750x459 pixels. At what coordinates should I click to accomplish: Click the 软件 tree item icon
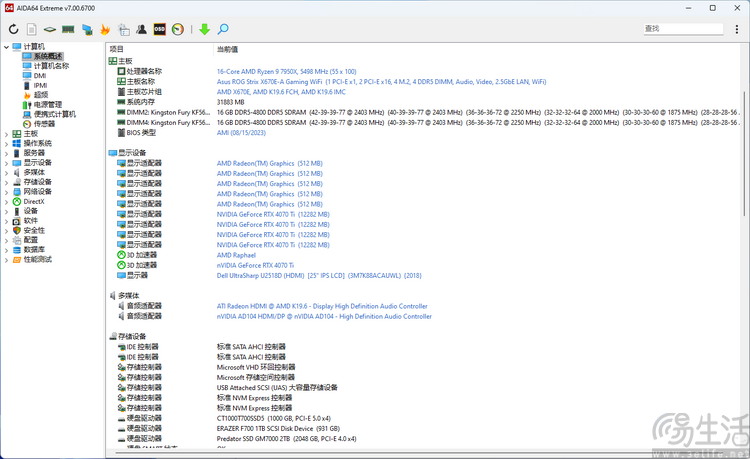point(17,221)
